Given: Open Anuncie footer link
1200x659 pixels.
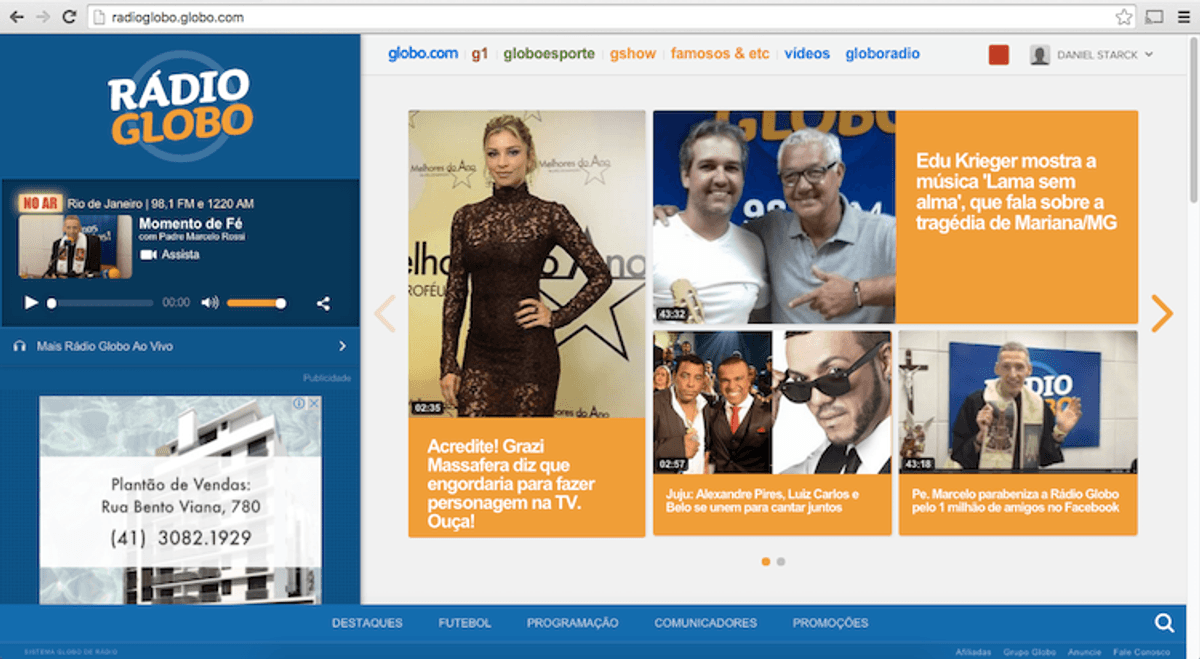Looking at the screenshot, I should point(1084,652).
